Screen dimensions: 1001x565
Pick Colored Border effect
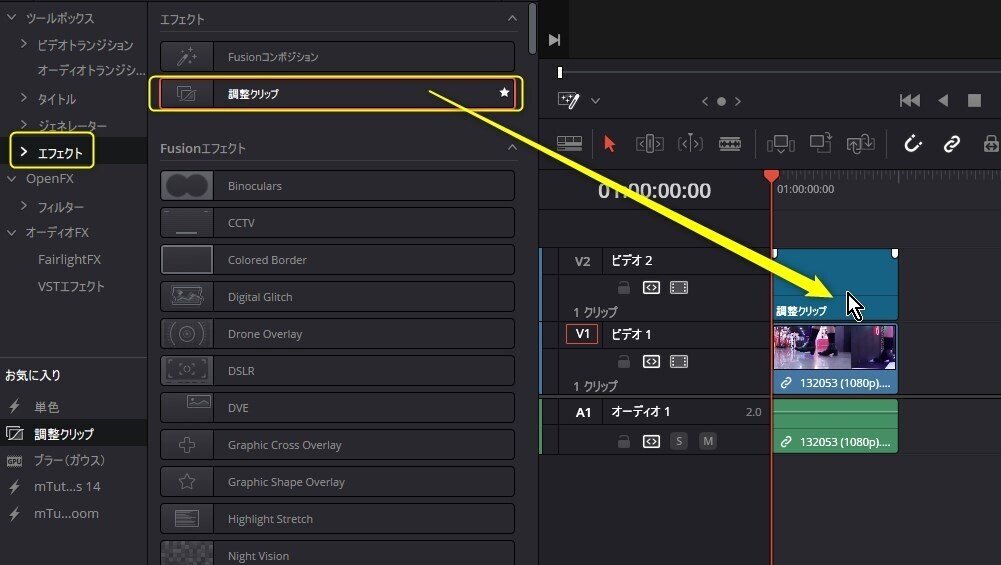[337, 260]
